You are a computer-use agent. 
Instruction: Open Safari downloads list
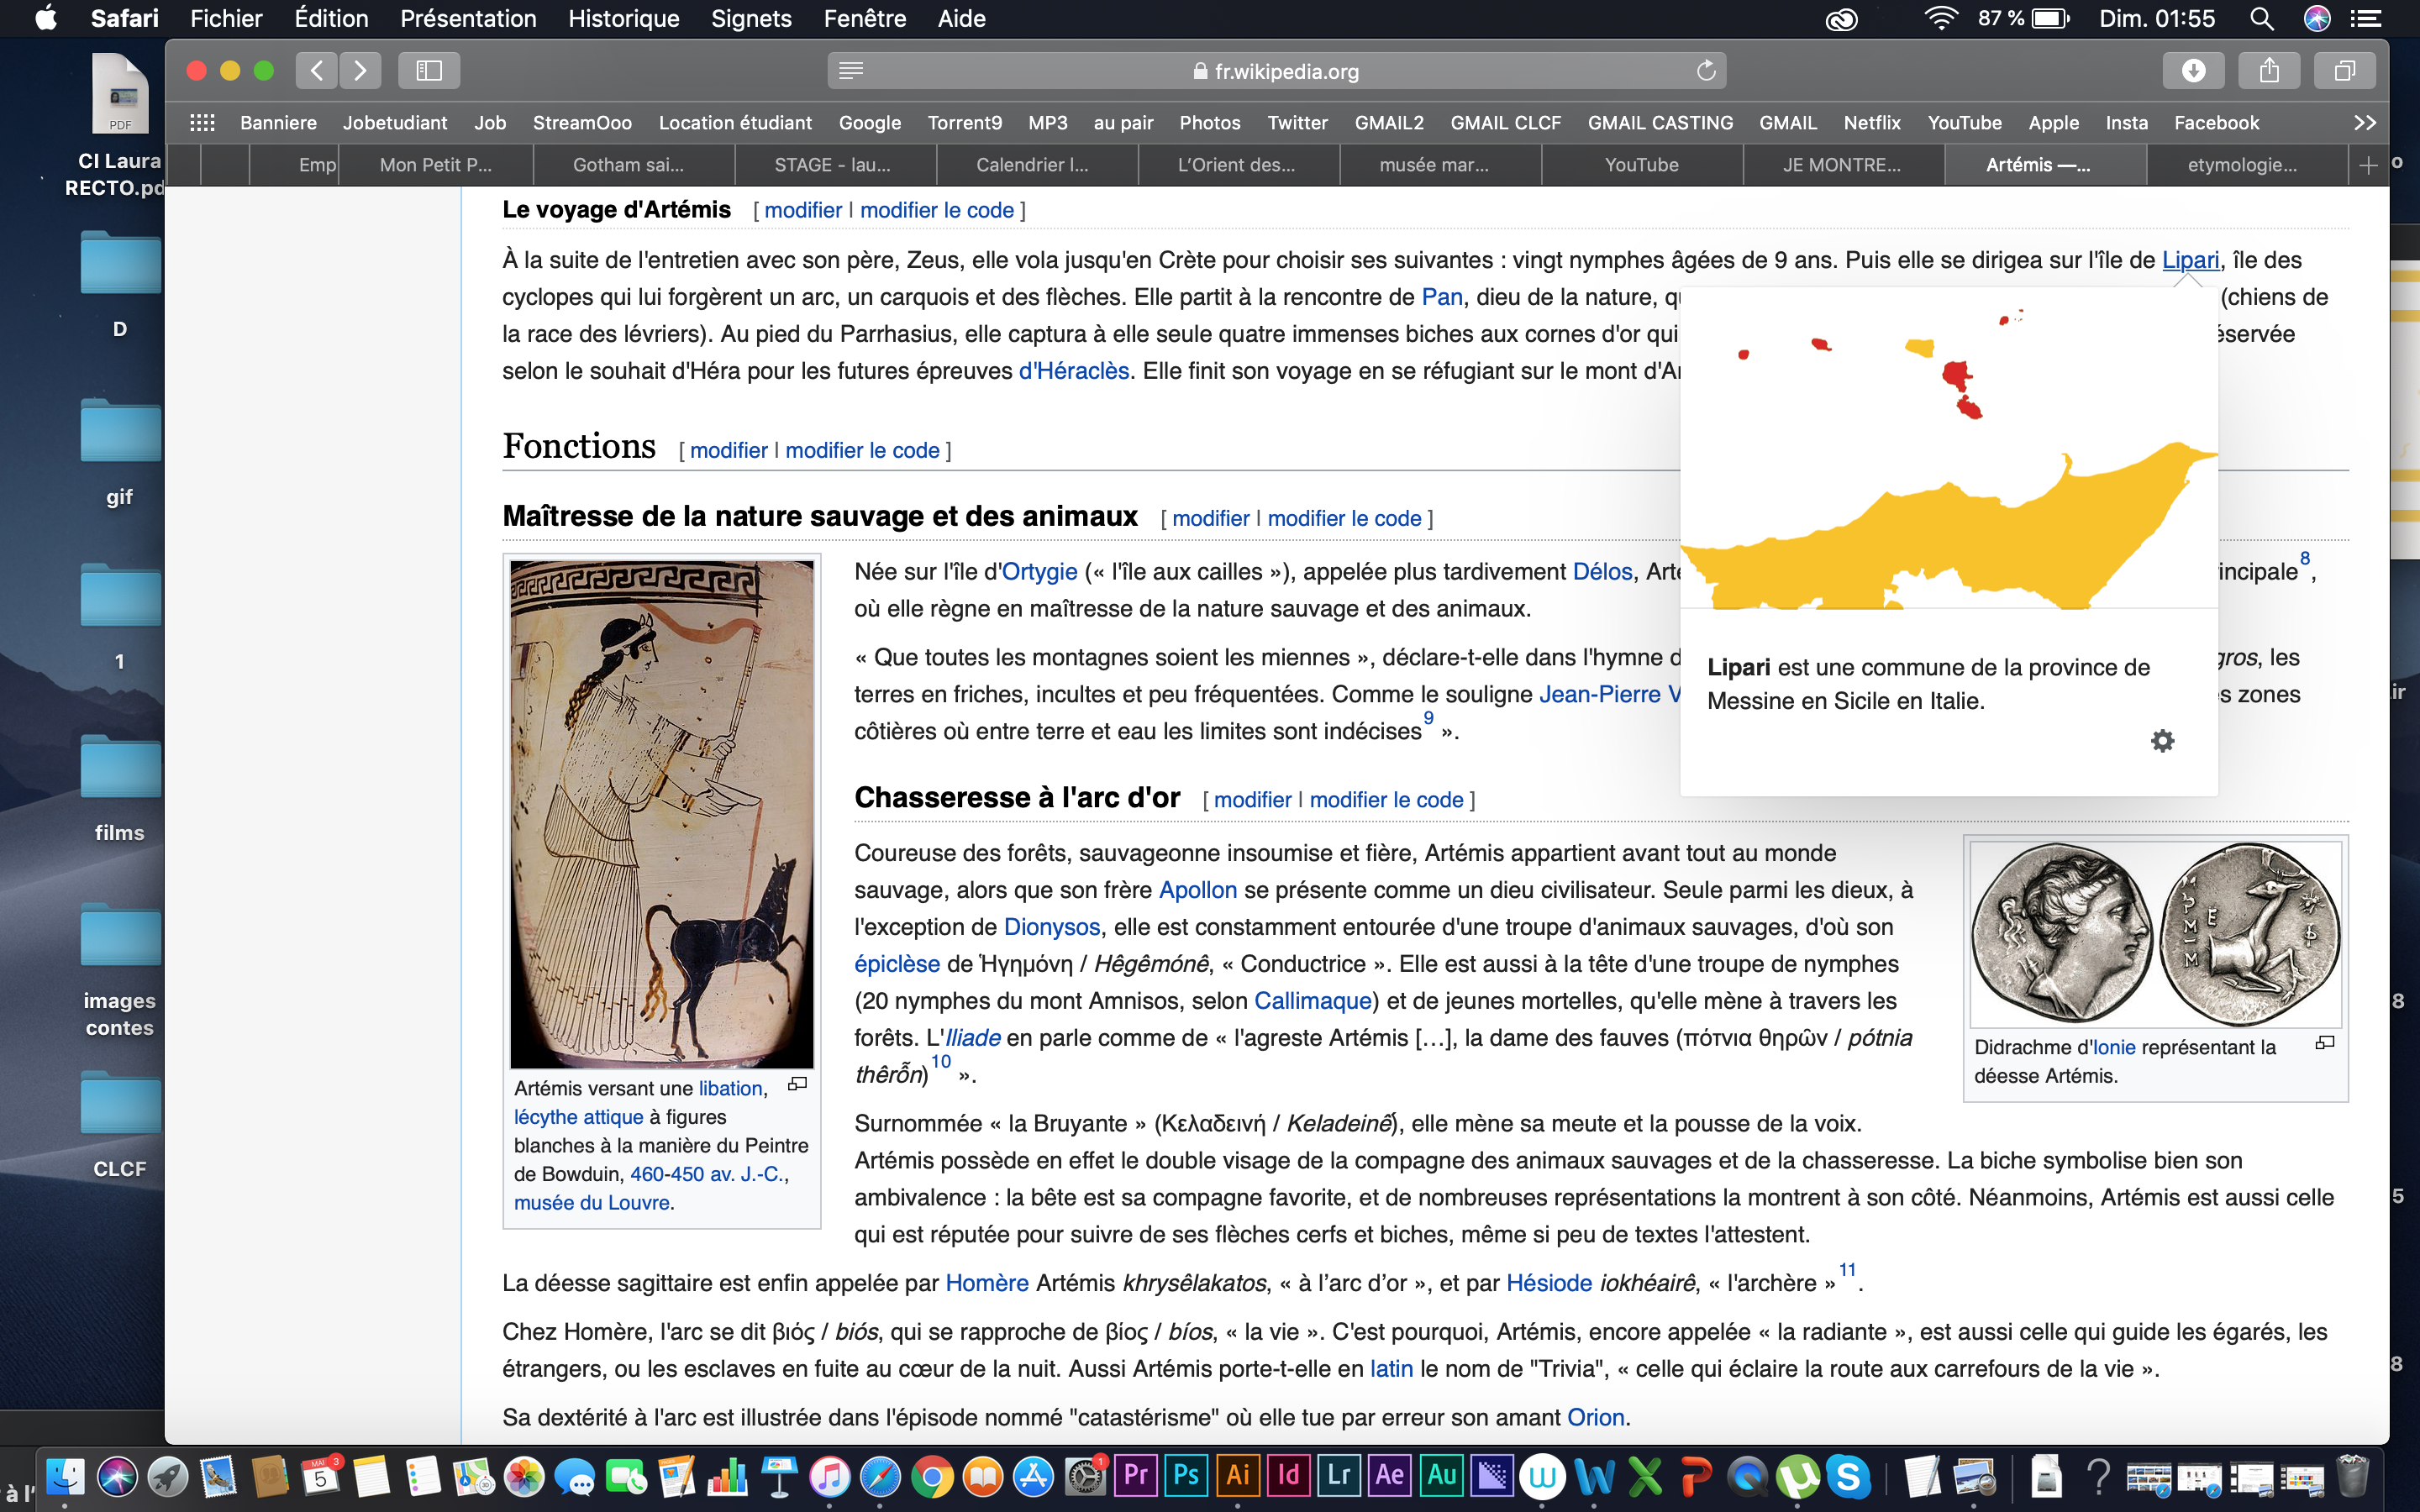click(2193, 70)
